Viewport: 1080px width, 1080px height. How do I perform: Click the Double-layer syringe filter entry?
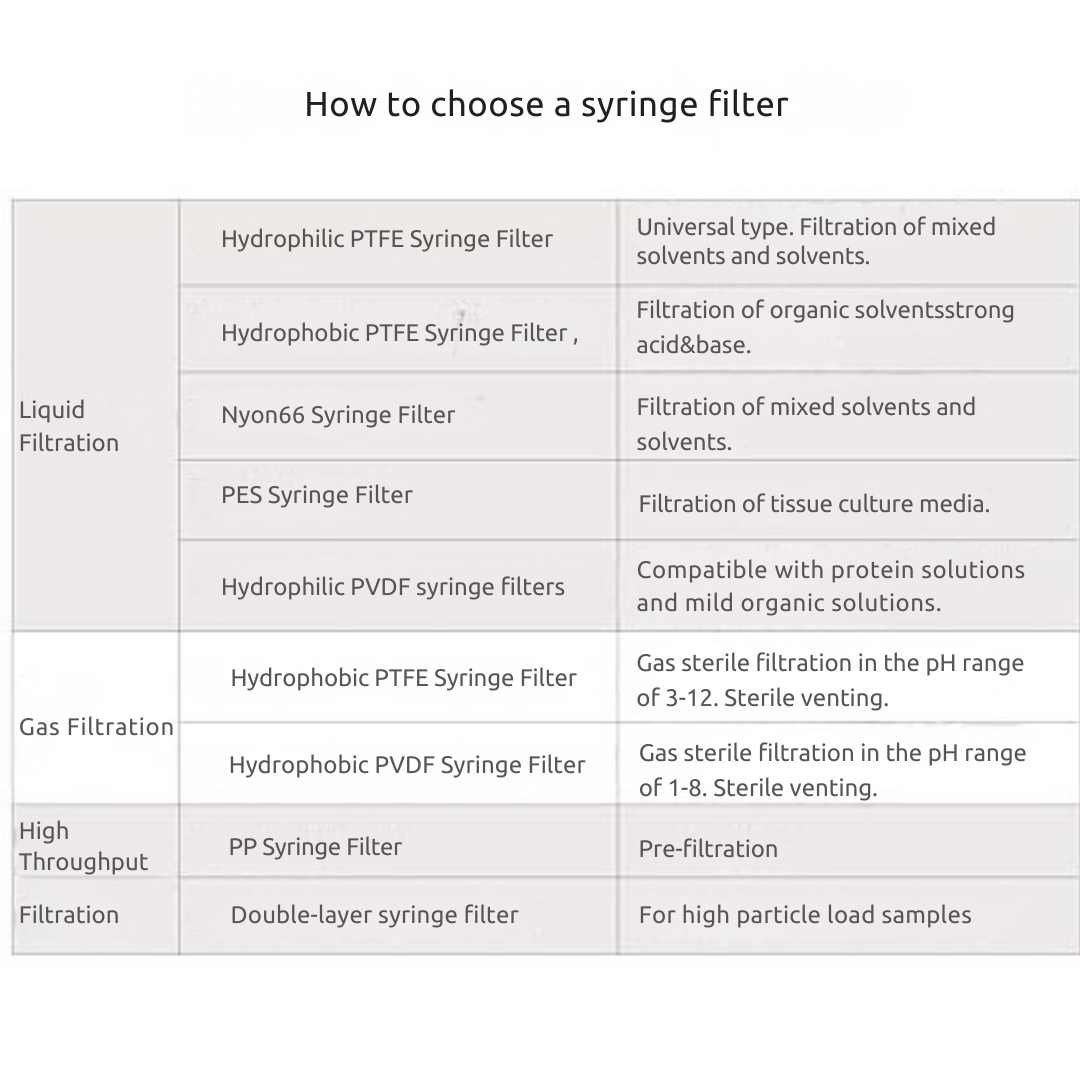point(374,915)
